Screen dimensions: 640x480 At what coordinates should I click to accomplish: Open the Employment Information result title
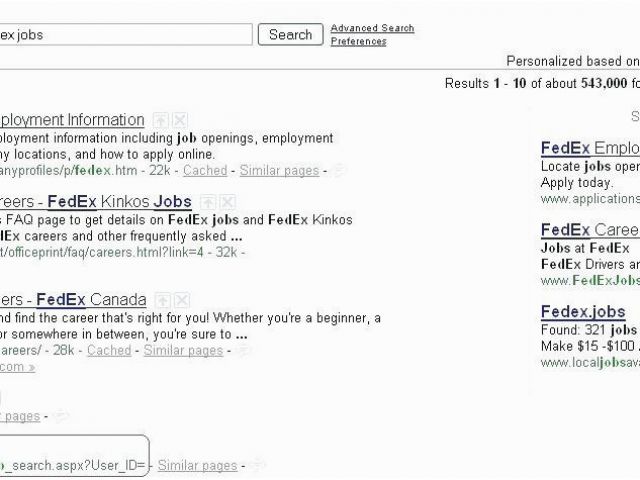point(72,120)
